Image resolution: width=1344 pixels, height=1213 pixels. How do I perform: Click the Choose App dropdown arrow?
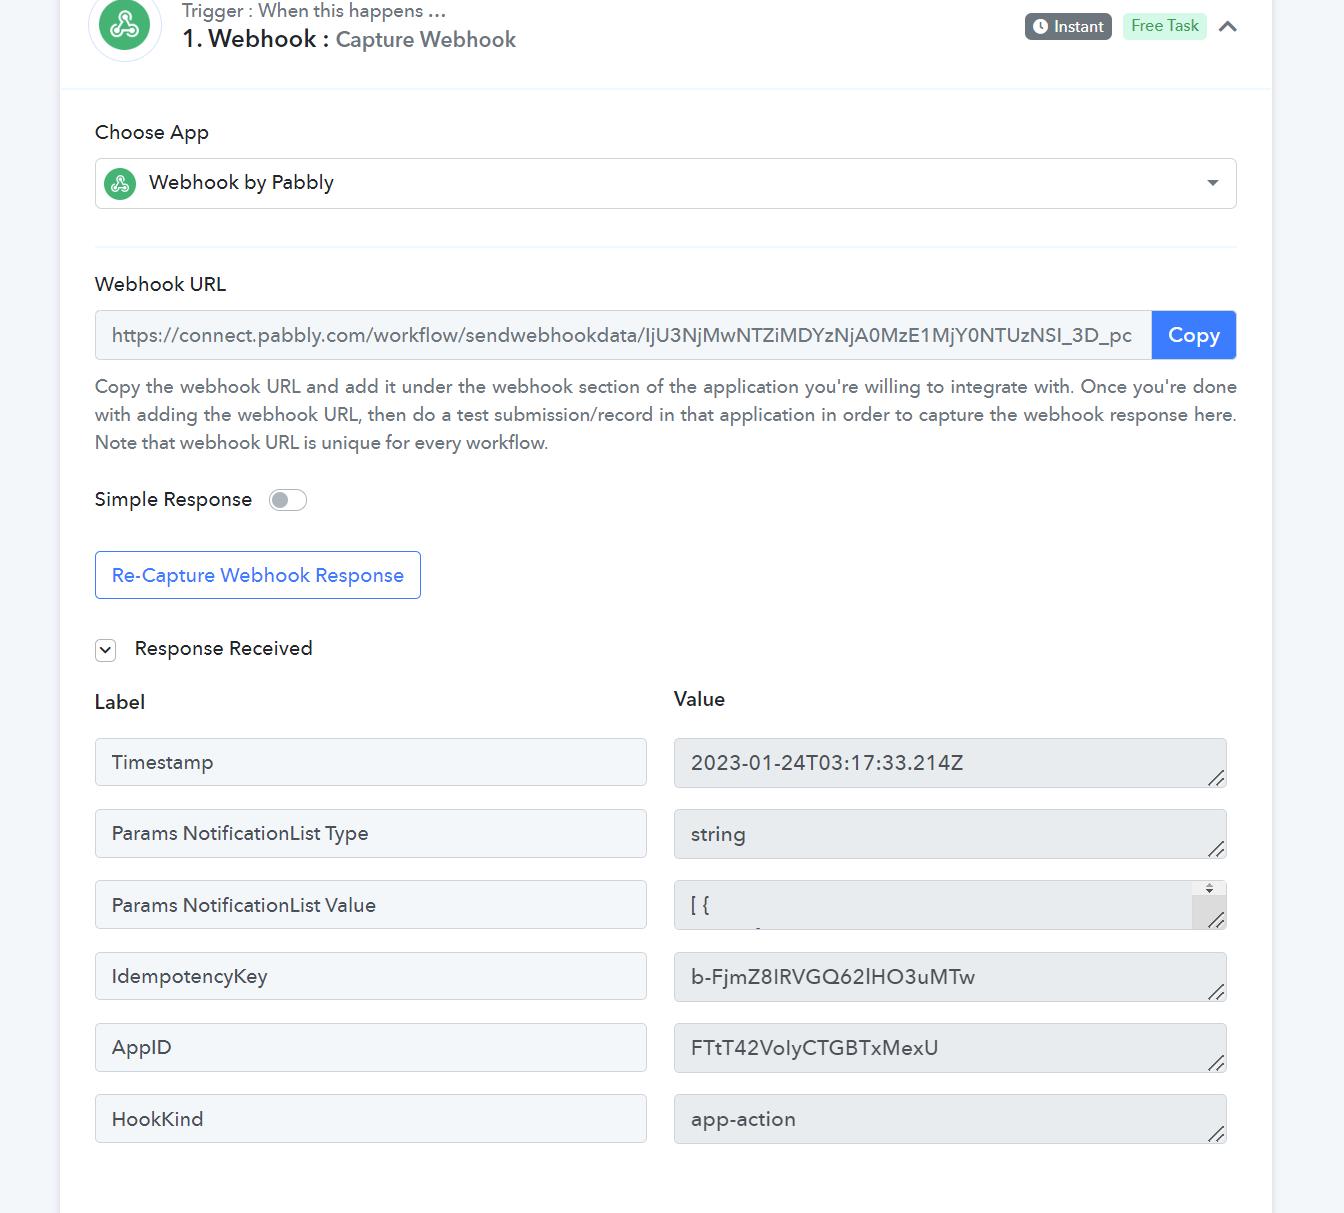click(x=1212, y=183)
